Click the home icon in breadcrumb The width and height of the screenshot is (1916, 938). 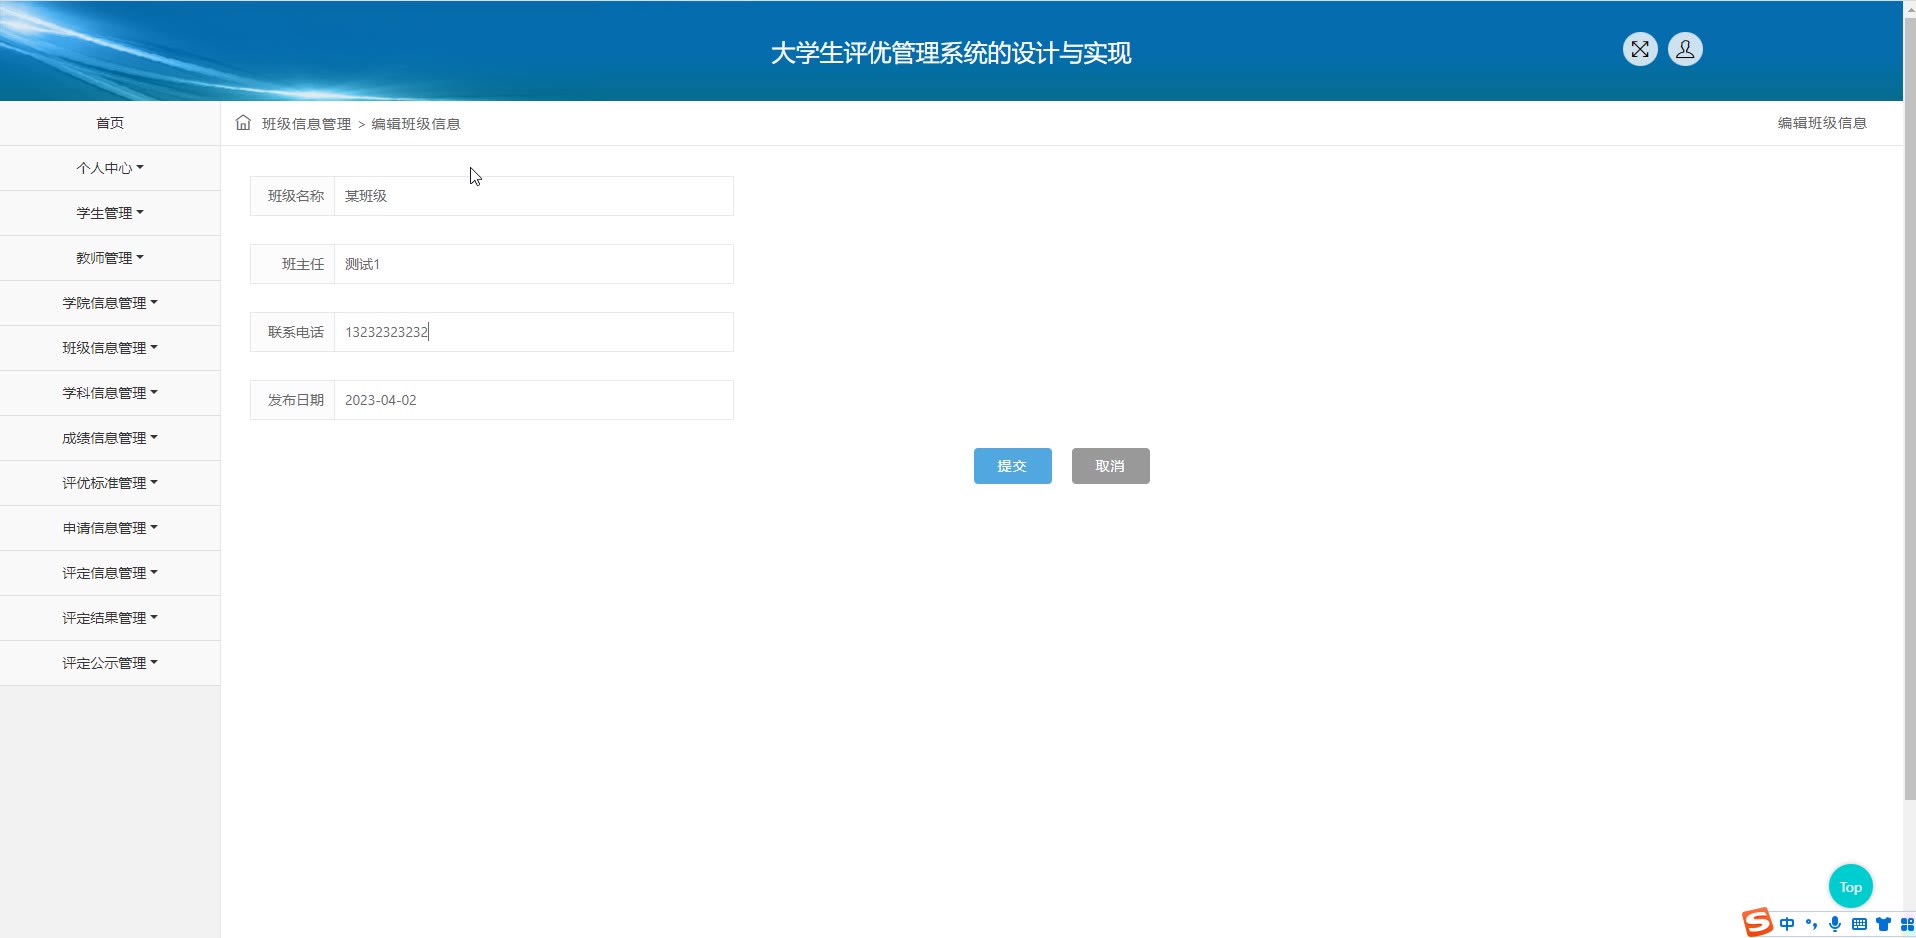[243, 123]
